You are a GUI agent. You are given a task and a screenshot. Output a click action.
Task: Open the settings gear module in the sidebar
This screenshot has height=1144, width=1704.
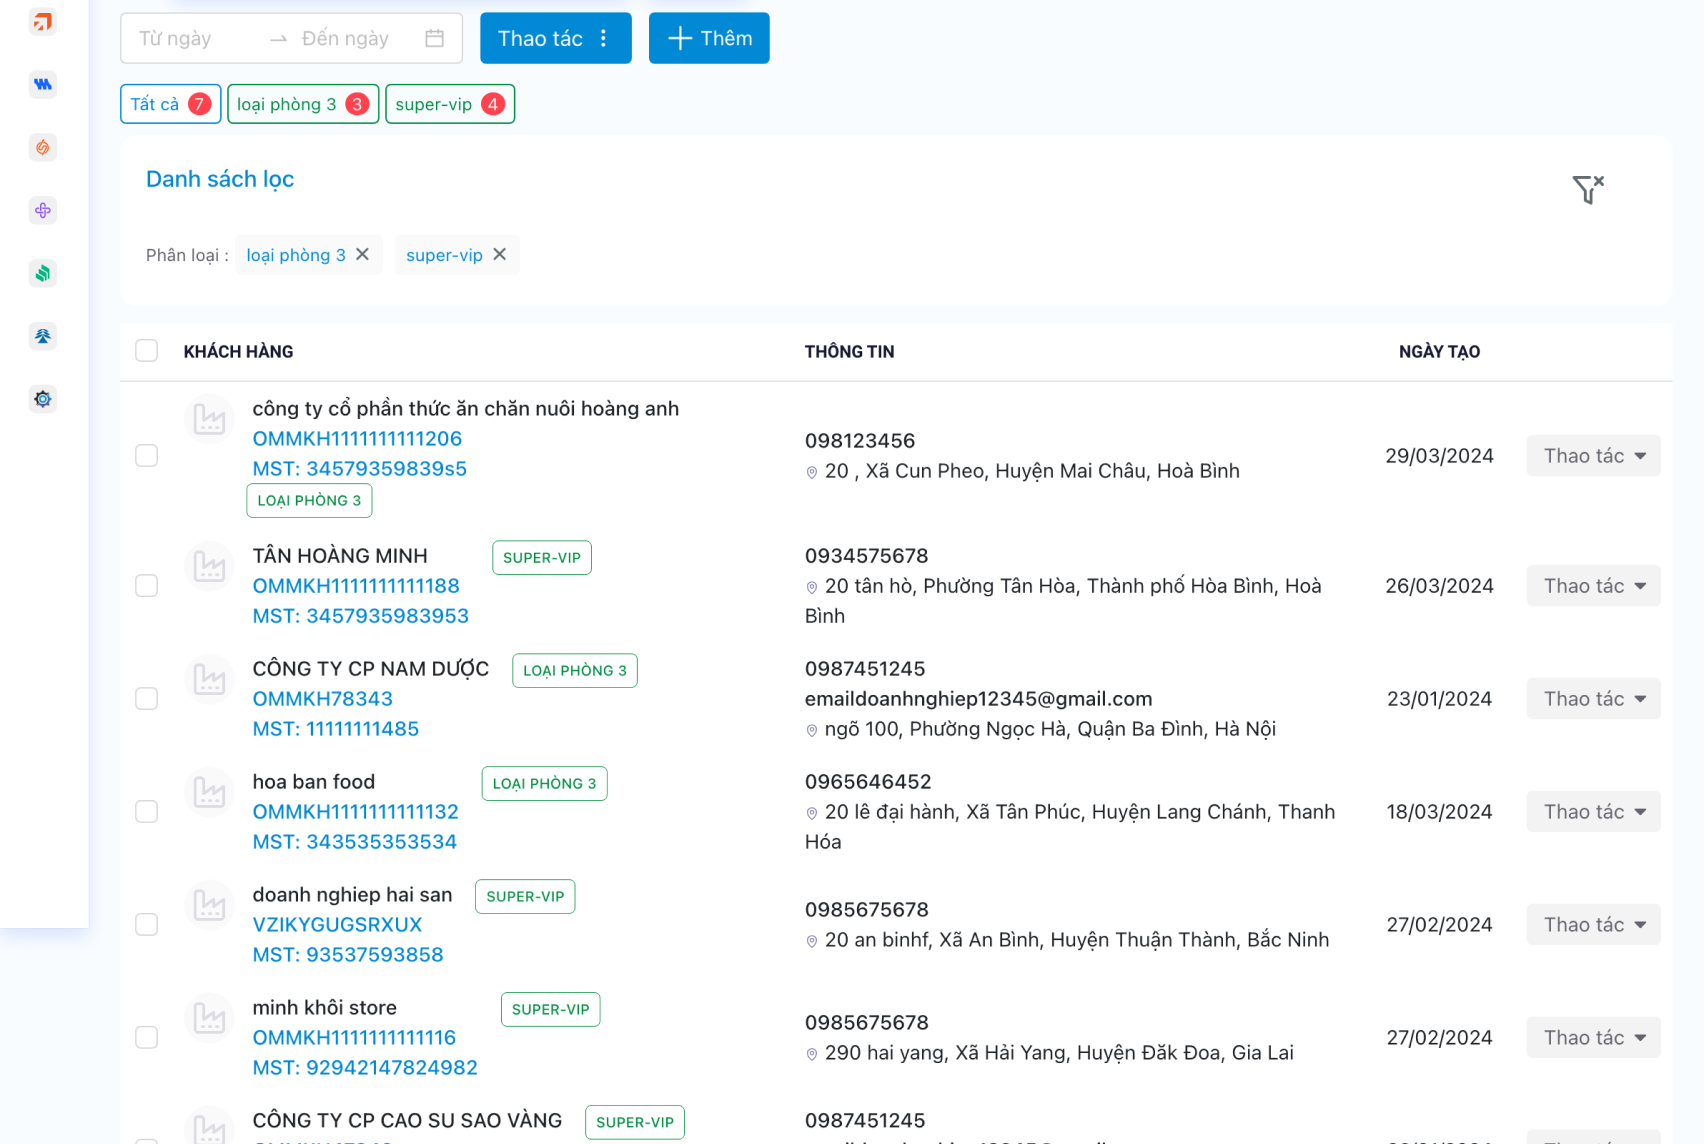(42, 399)
